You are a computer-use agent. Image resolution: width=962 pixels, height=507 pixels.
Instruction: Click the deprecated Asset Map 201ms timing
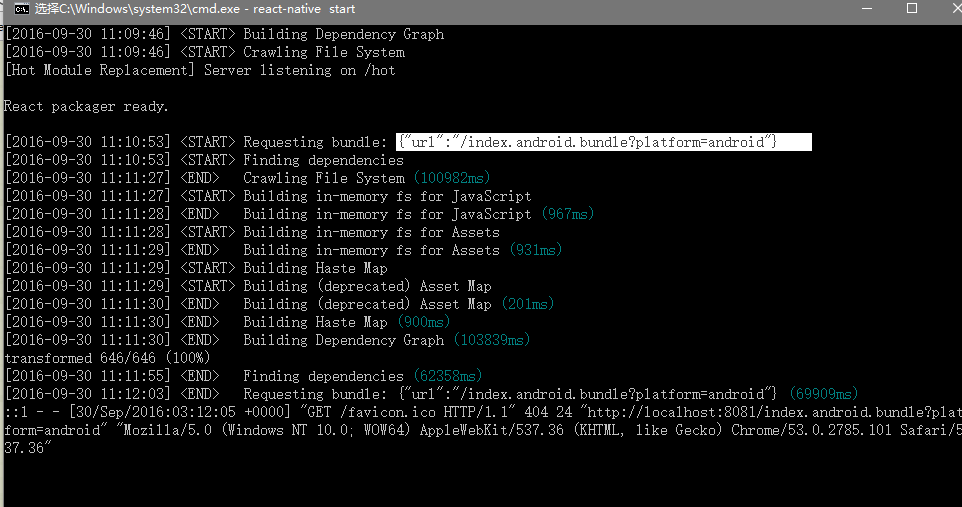point(527,304)
